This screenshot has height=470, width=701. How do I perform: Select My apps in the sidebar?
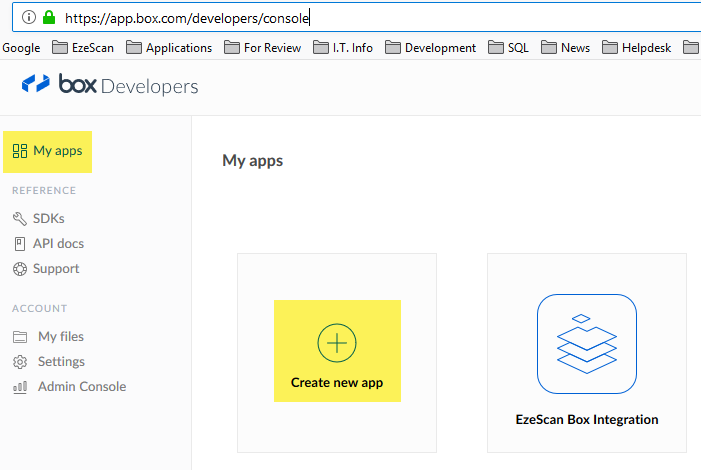(x=57, y=151)
